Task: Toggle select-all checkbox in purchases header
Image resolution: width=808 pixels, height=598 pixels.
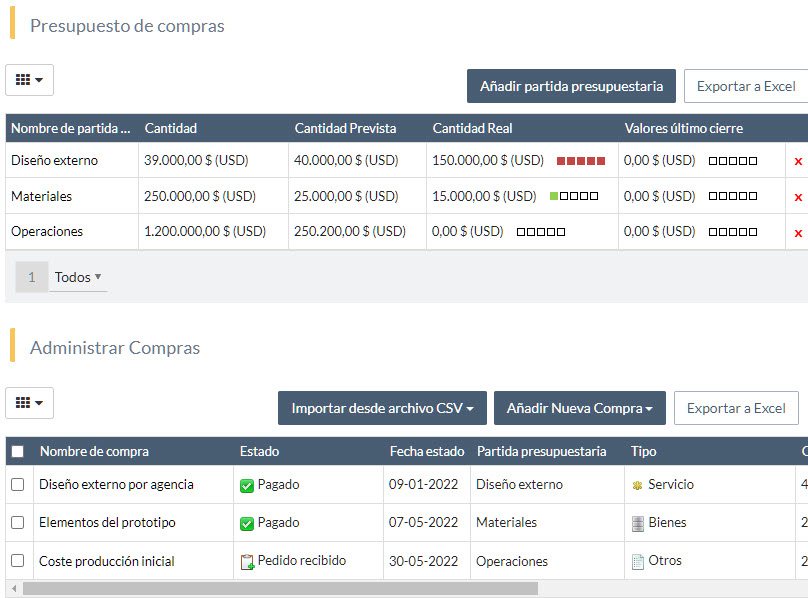Action: click(17, 452)
